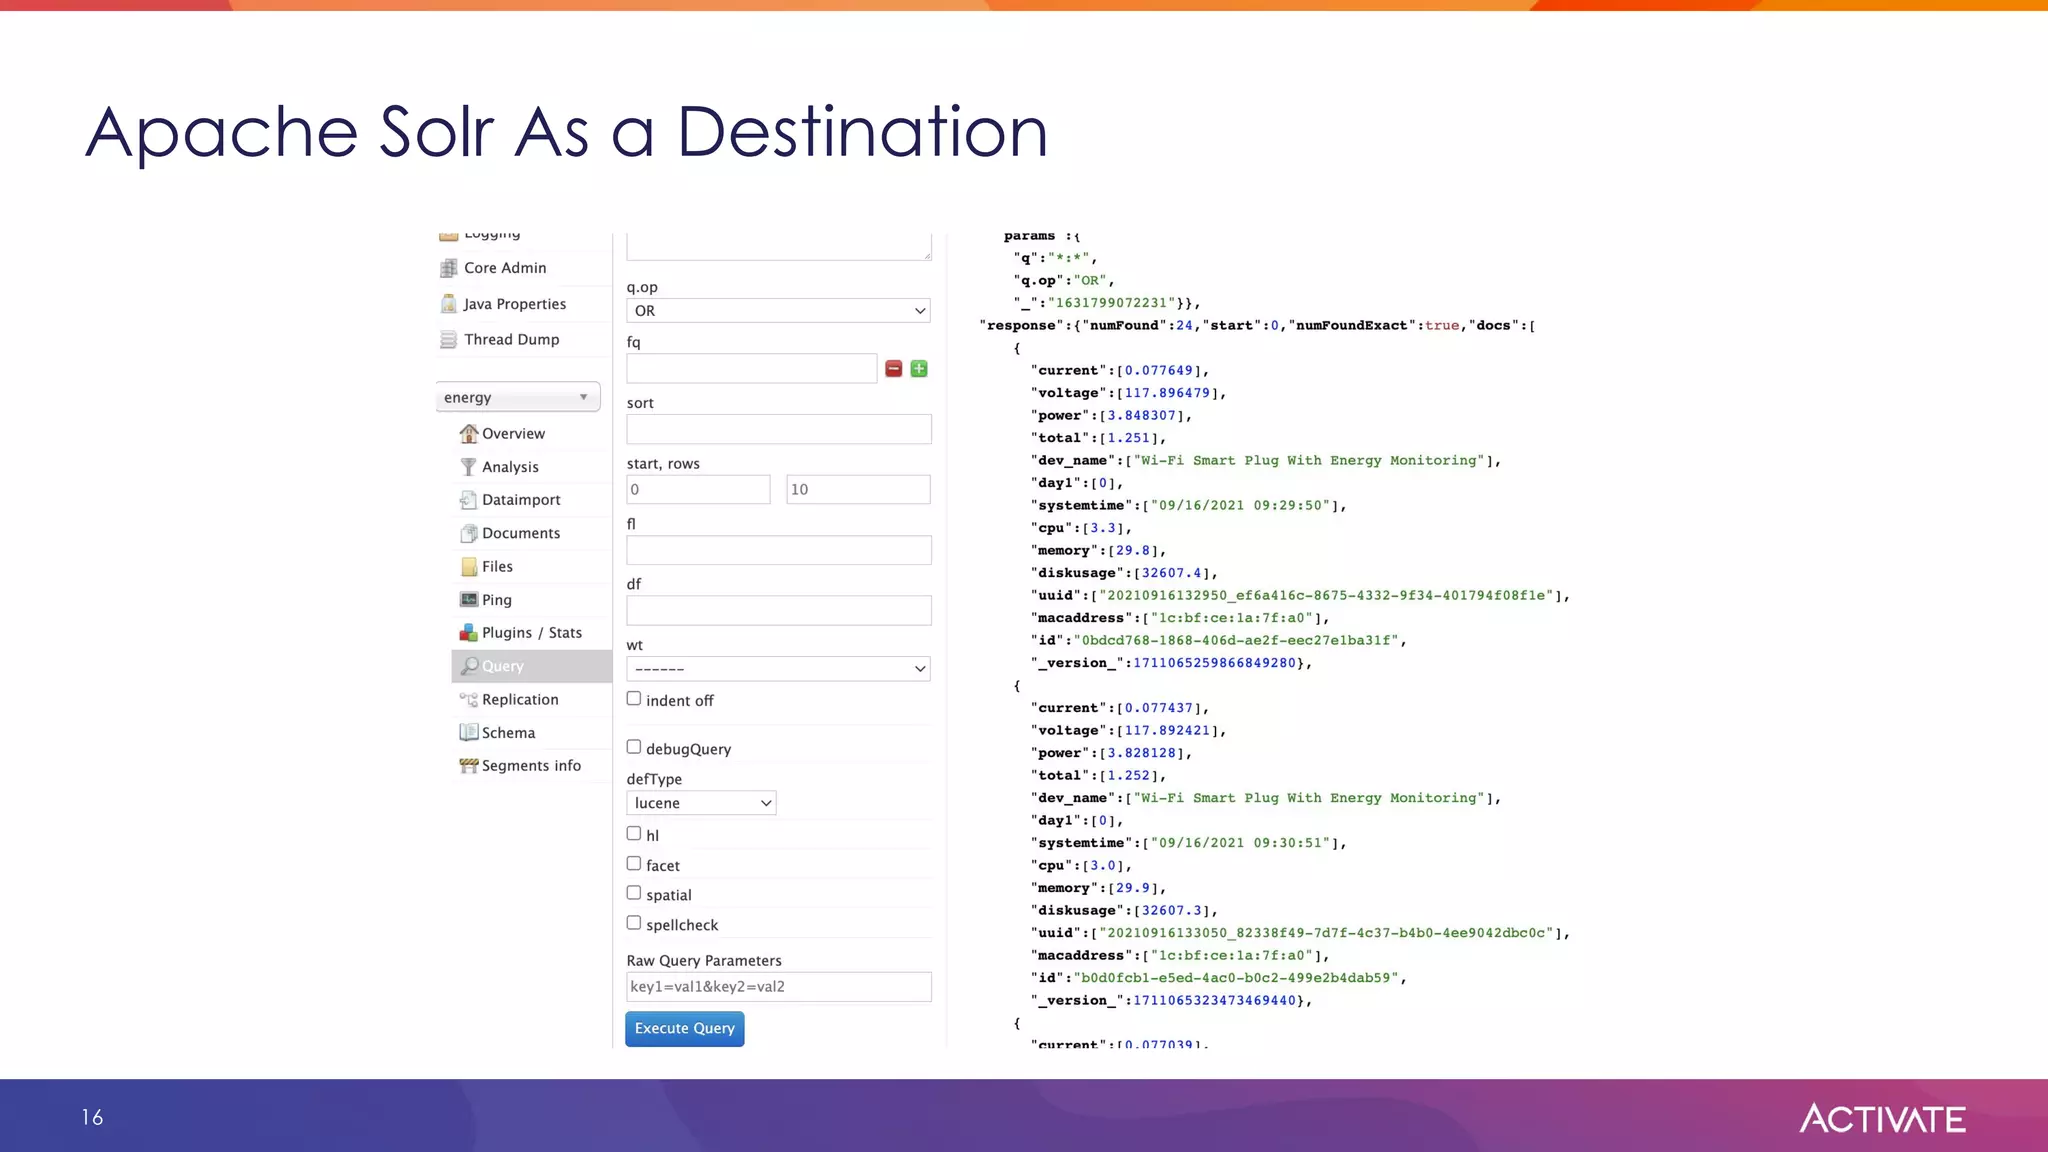Click the Dataimport icon
The height and width of the screenshot is (1152, 2048).
point(468,500)
